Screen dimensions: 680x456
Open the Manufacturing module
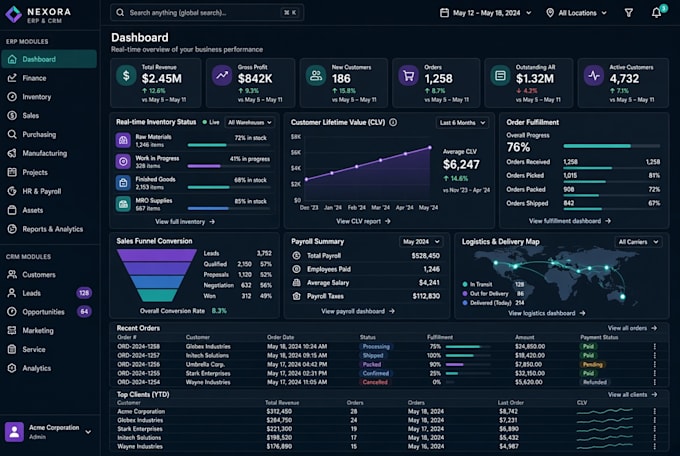tap(49, 153)
